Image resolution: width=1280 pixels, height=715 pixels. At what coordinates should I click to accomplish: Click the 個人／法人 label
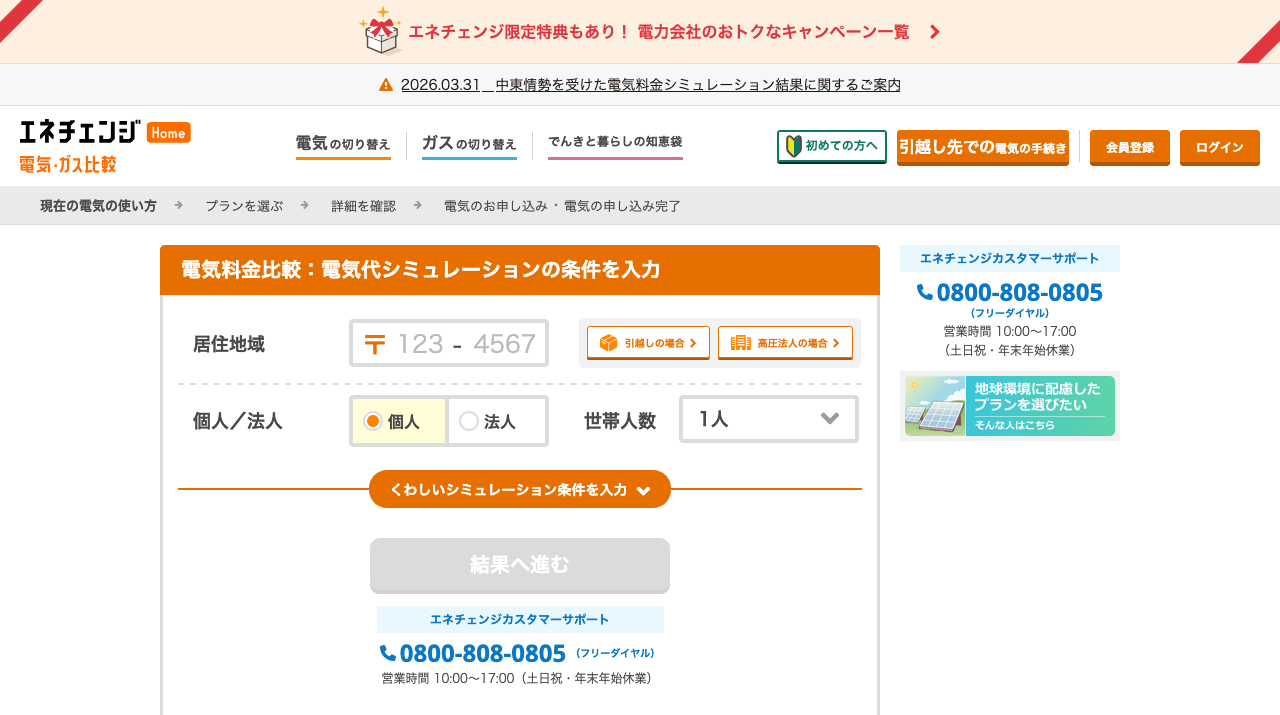pyautogui.click(x=238, y=421)
